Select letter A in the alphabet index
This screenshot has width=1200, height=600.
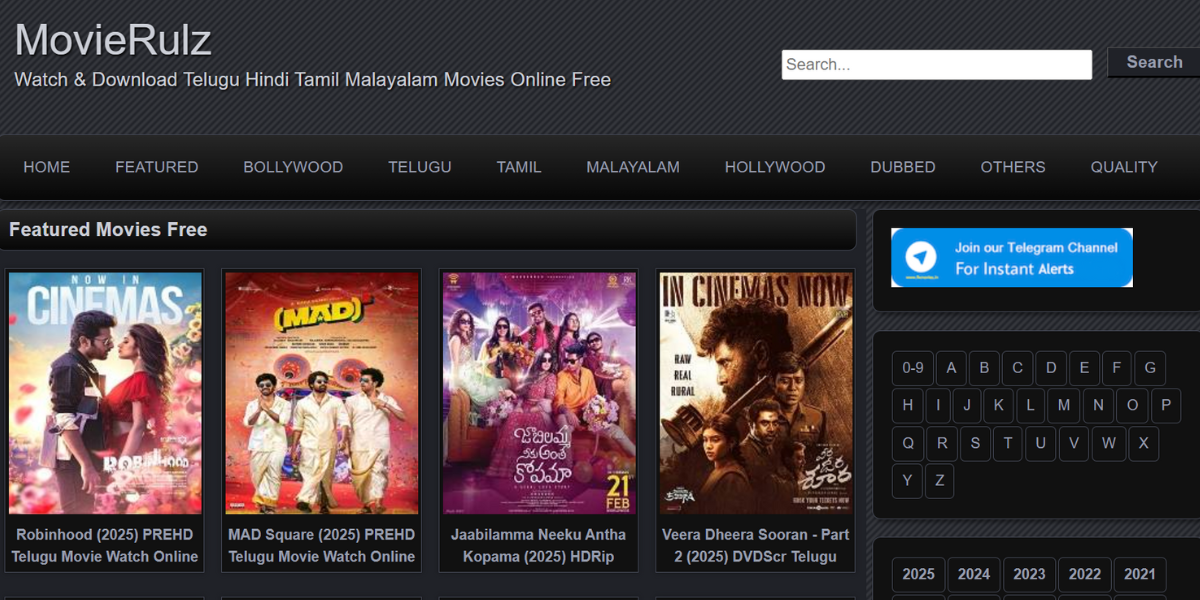(x=951, y=368)
